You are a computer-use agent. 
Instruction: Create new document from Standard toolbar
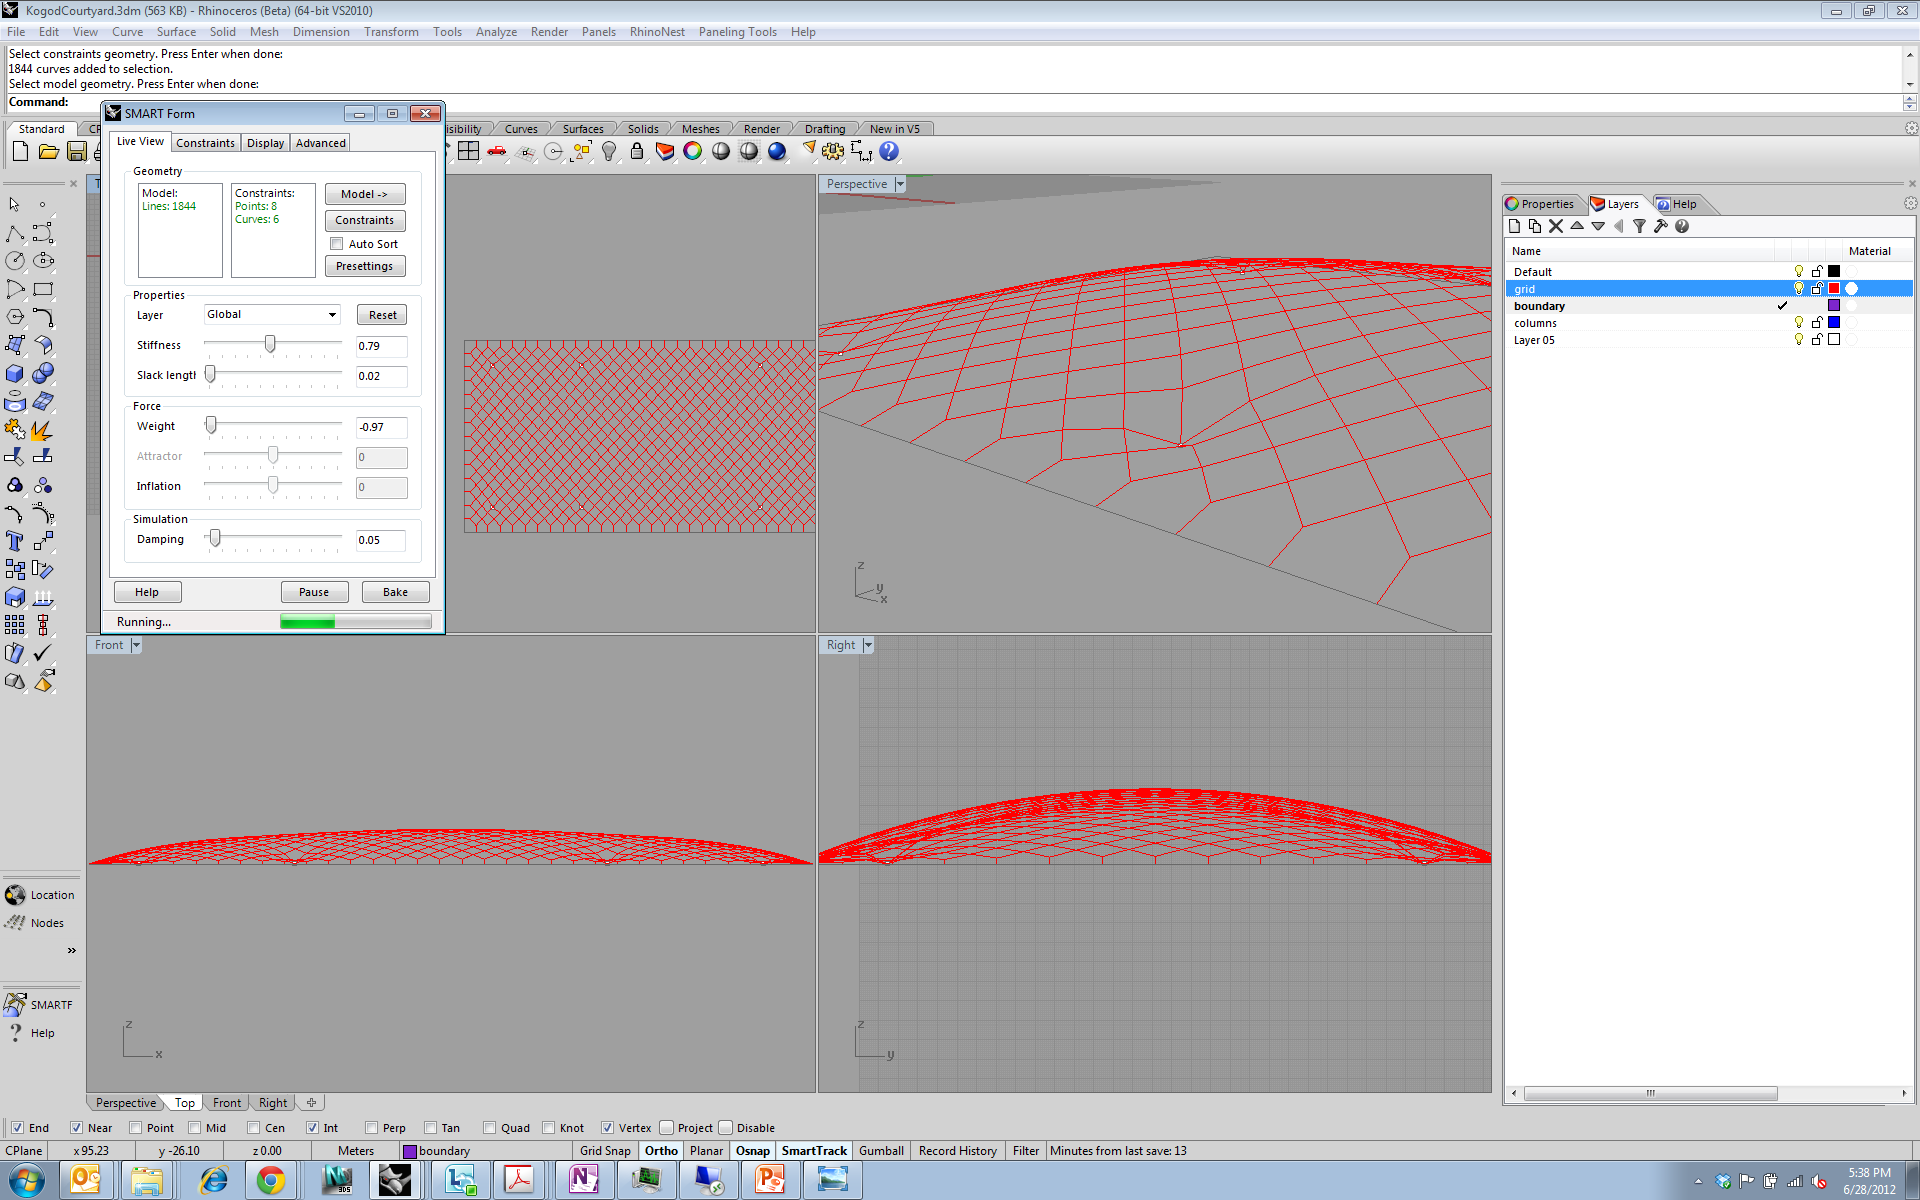[20, 152]
